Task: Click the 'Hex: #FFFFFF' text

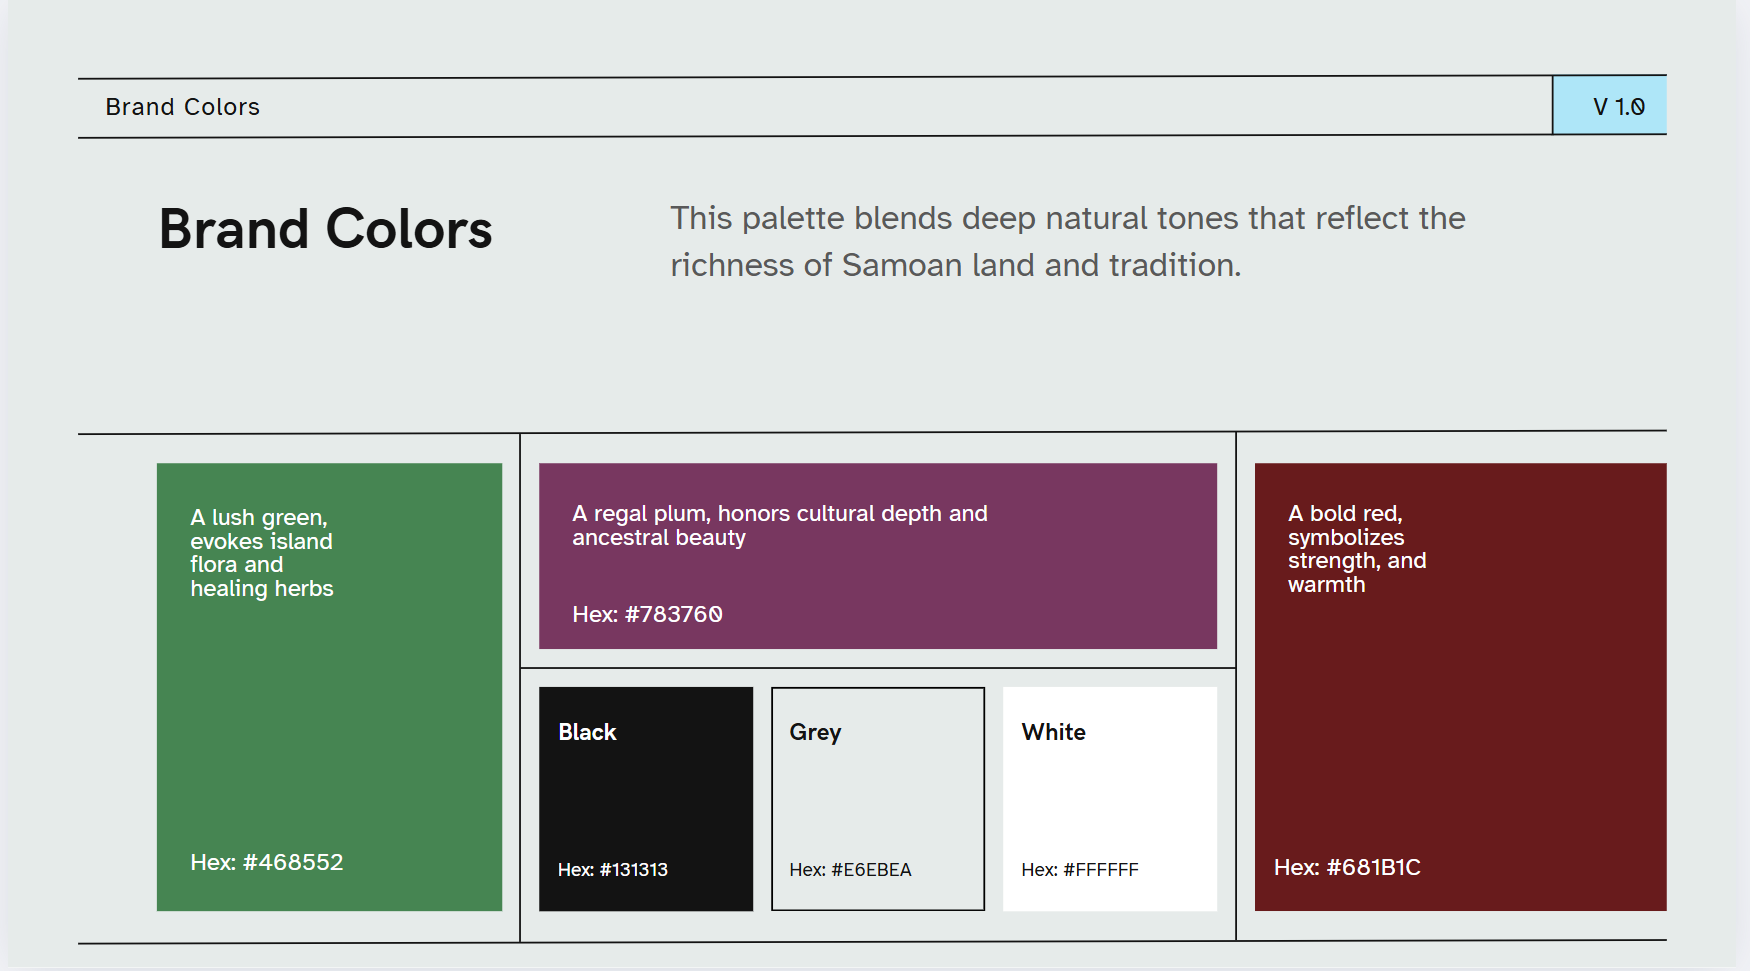Action: click(x=1080, y=870)
